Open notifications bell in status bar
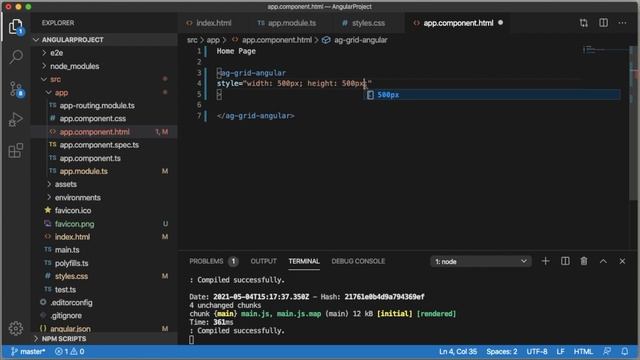Image resolution: width=640 pixels, height=360 pixels. (624, 351)
